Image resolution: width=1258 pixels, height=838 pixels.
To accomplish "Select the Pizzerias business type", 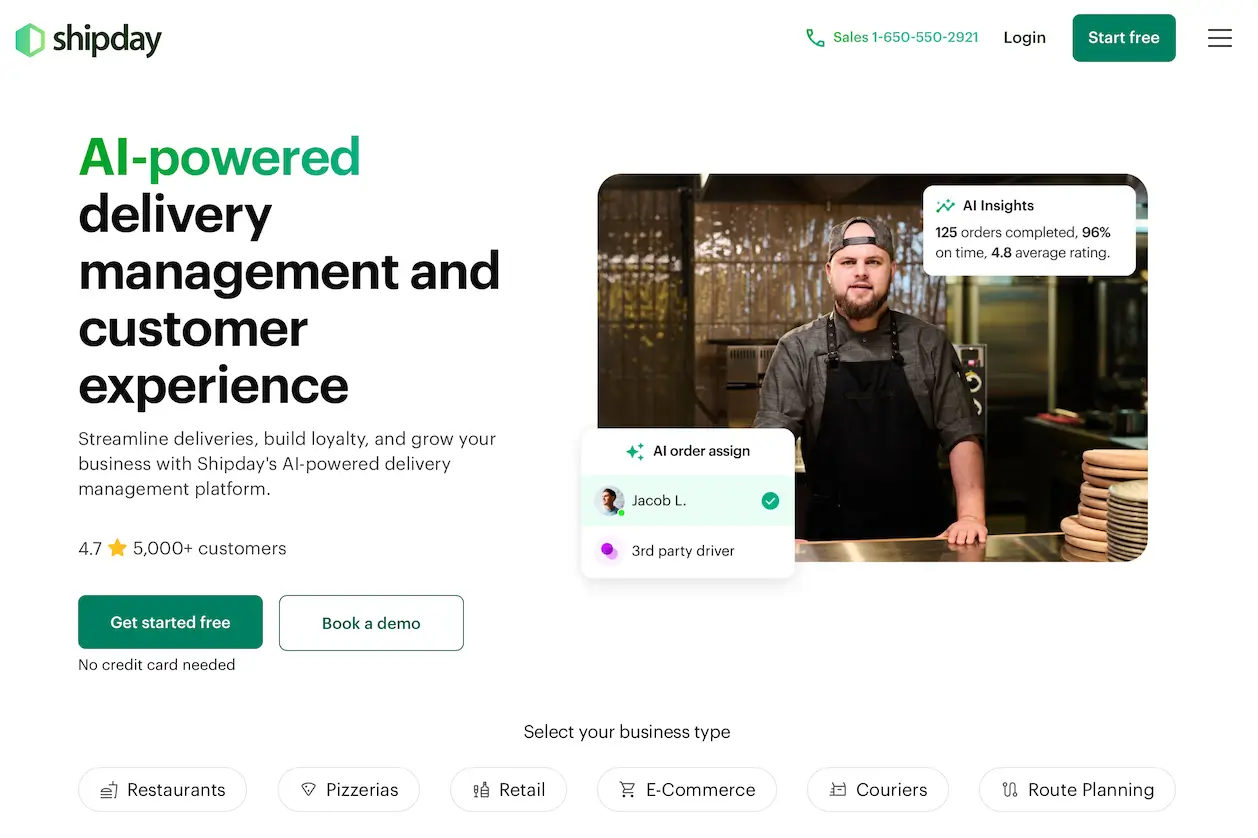I will click(349, 790).
